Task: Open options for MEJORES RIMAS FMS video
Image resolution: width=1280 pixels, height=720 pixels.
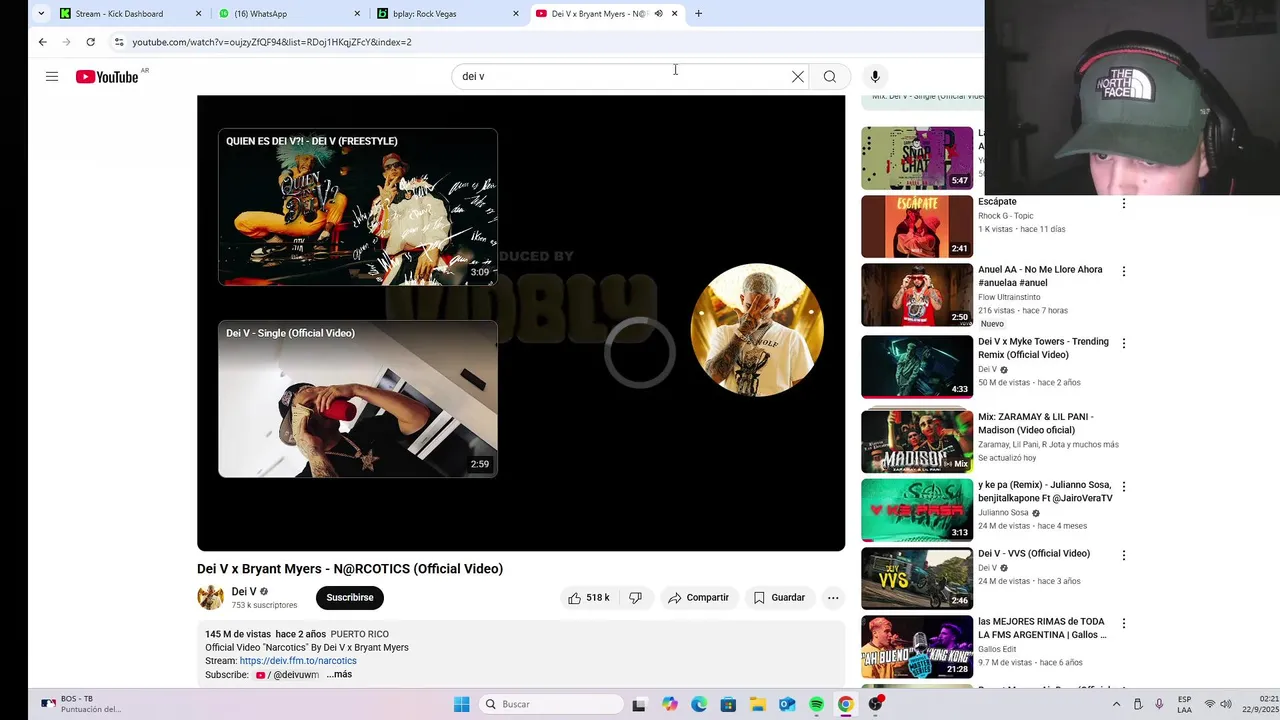Action: click(x=1124, y=623)
